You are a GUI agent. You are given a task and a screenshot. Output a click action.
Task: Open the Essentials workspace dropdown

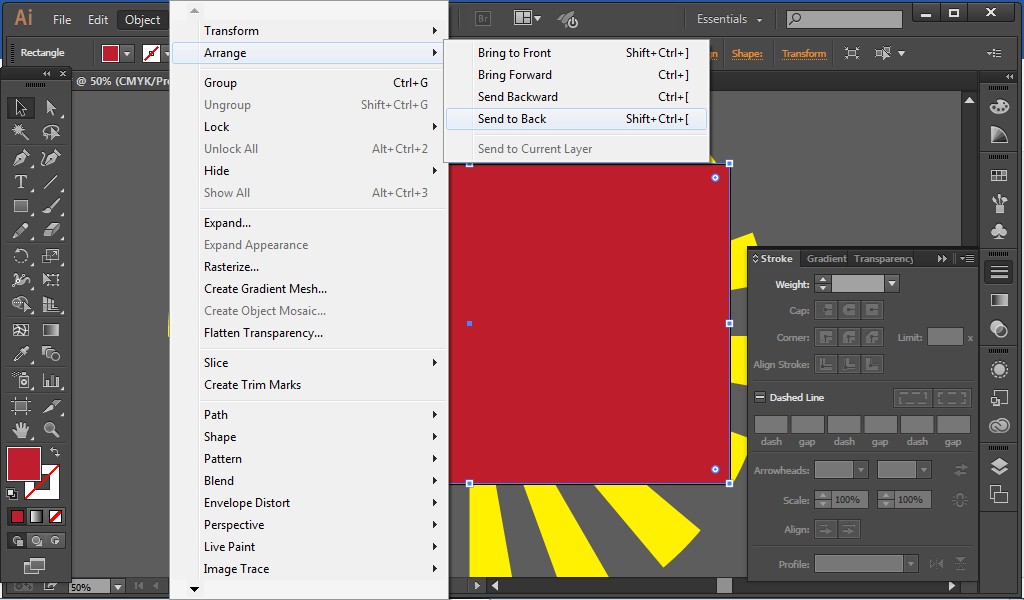pyautogui.click(x=727, y=18)
